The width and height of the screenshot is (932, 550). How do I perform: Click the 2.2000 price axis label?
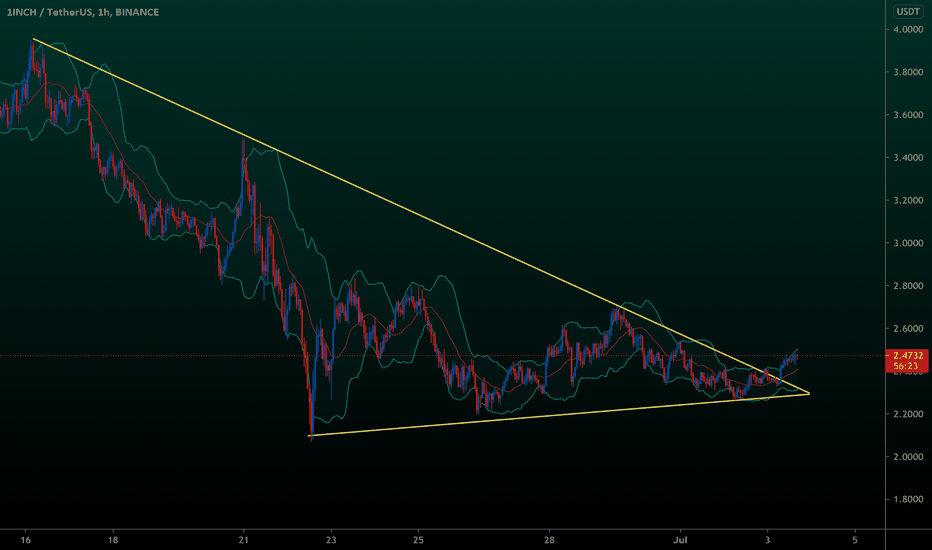click(x=908, y=414)
